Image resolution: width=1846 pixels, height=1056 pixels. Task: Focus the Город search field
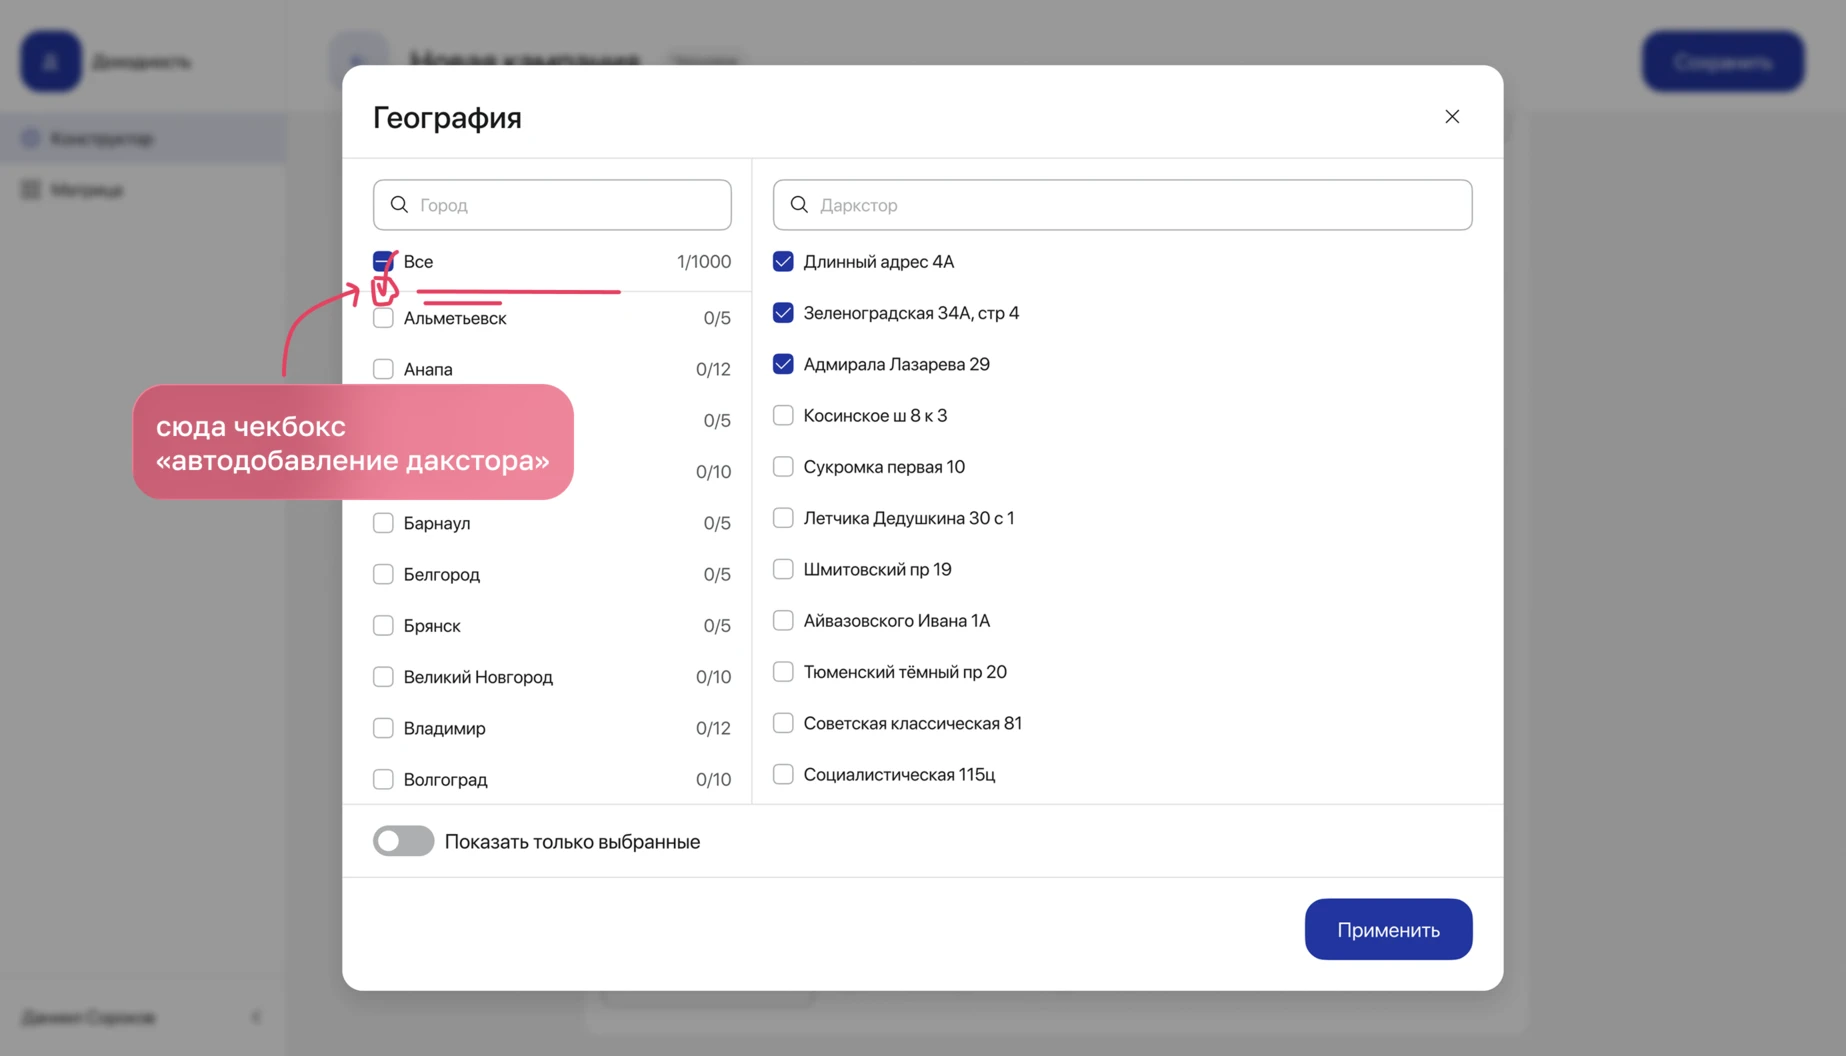(552, 205)
